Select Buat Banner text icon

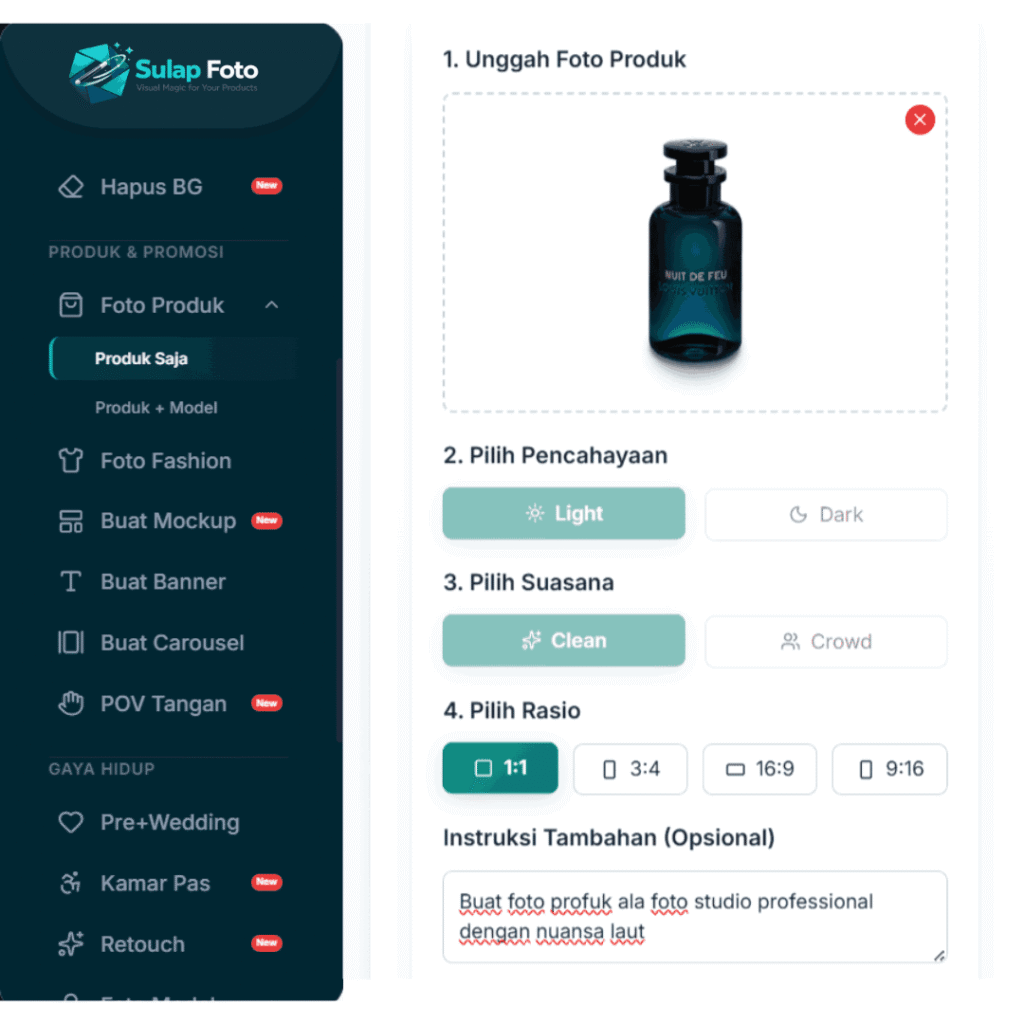[x=71, y=581]
